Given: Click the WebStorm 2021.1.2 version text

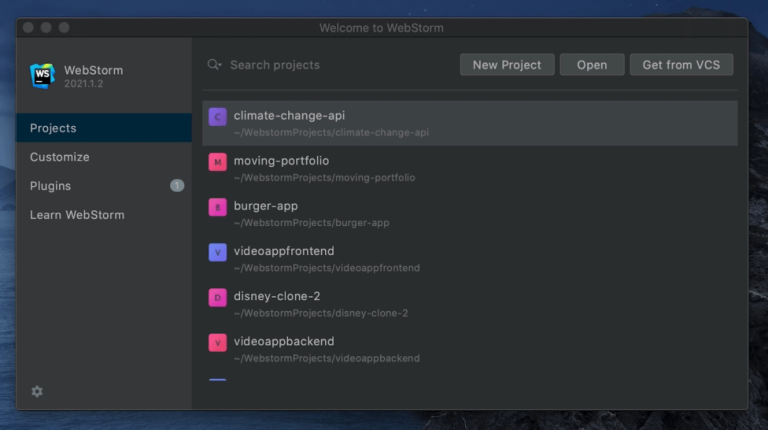Looking at the screenshot, I should (x=84, y=84).
